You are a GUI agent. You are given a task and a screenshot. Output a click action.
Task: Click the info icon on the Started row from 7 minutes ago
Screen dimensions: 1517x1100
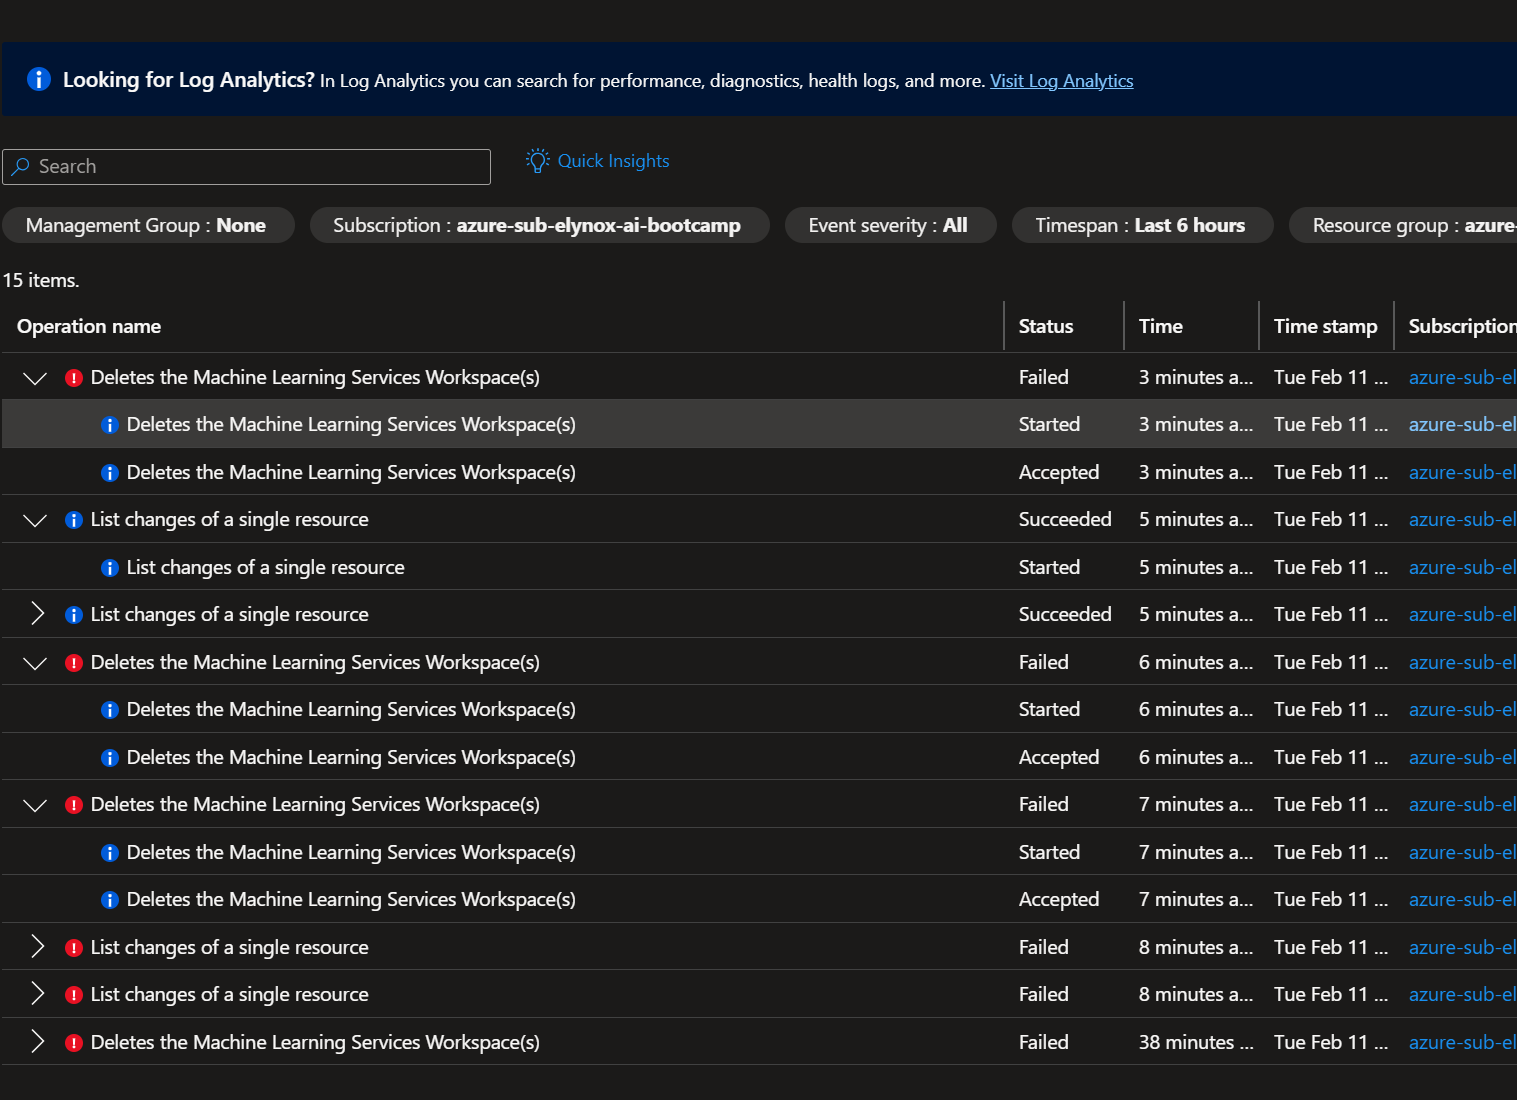[110, 853]
